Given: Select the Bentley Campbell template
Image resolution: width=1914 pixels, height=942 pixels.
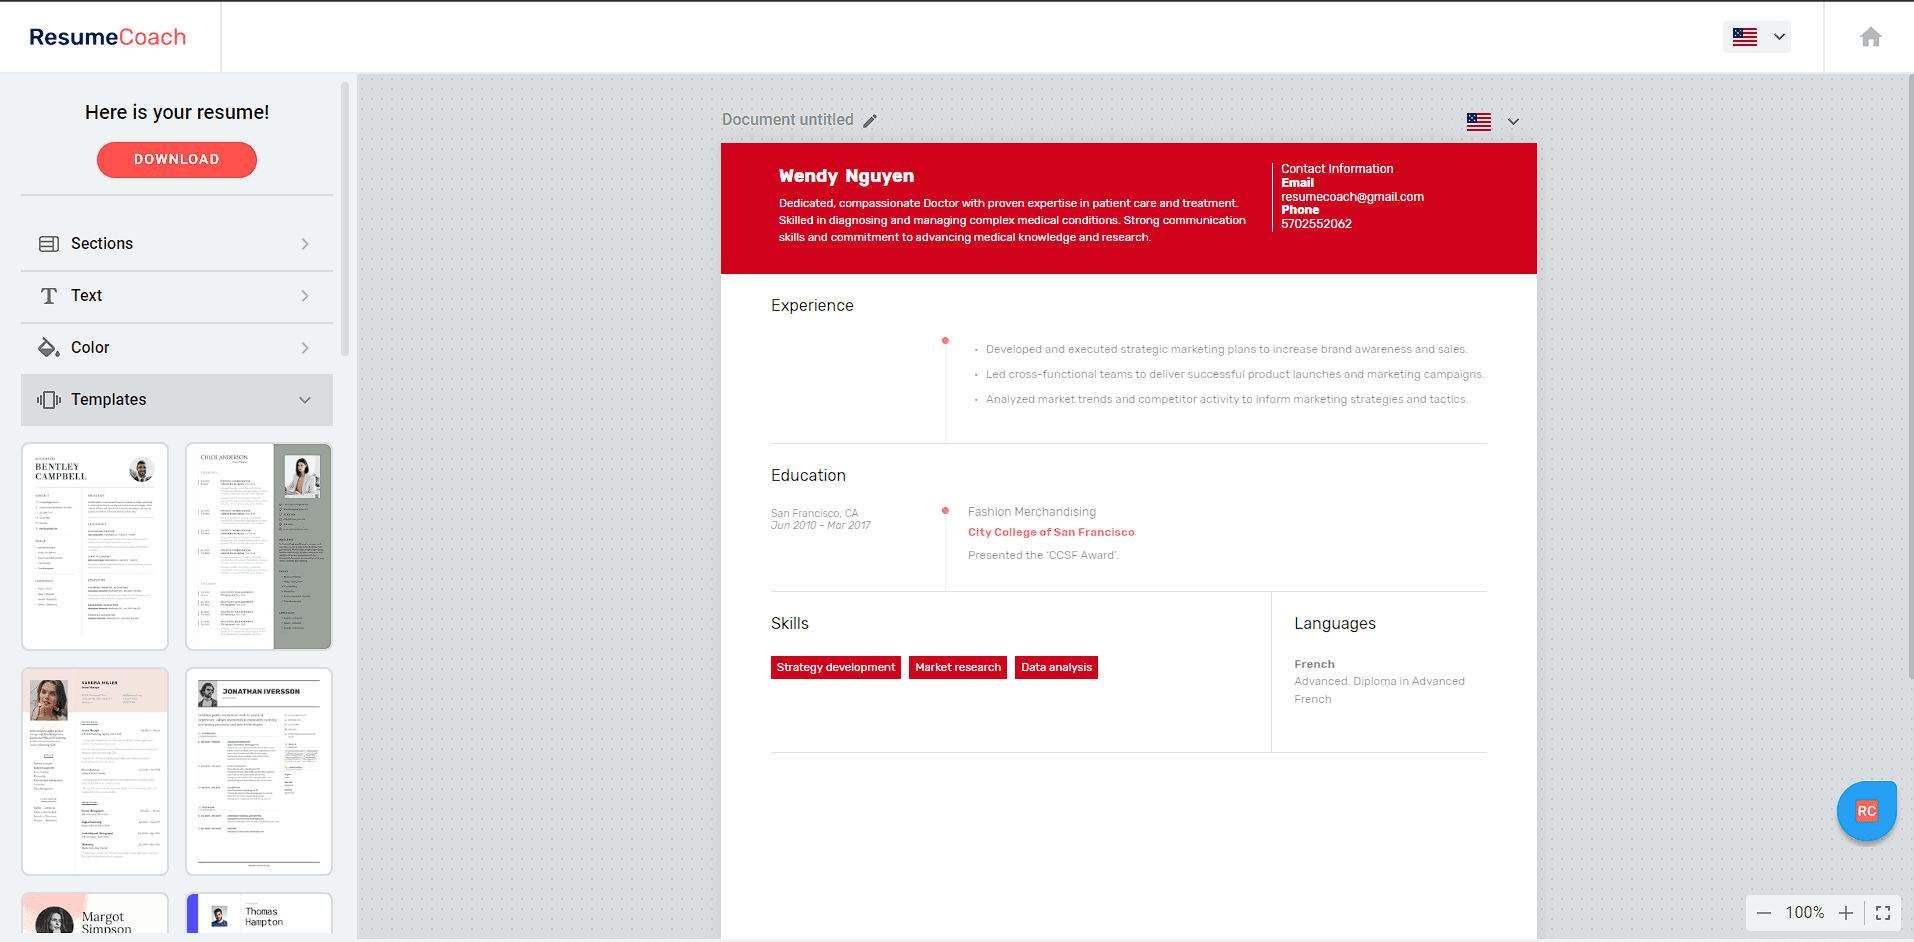Looking at the screenshot, I should pos(95,546).
